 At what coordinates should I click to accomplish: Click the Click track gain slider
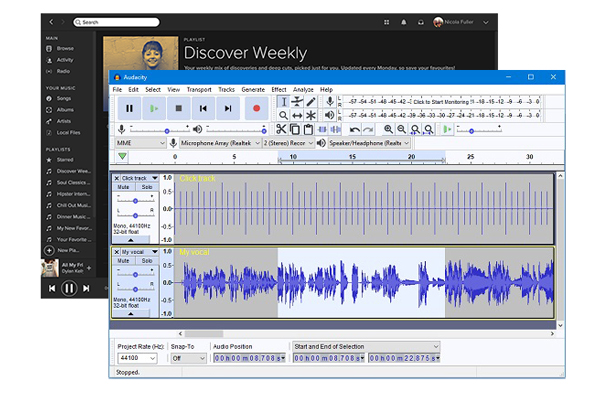(135, 201)
